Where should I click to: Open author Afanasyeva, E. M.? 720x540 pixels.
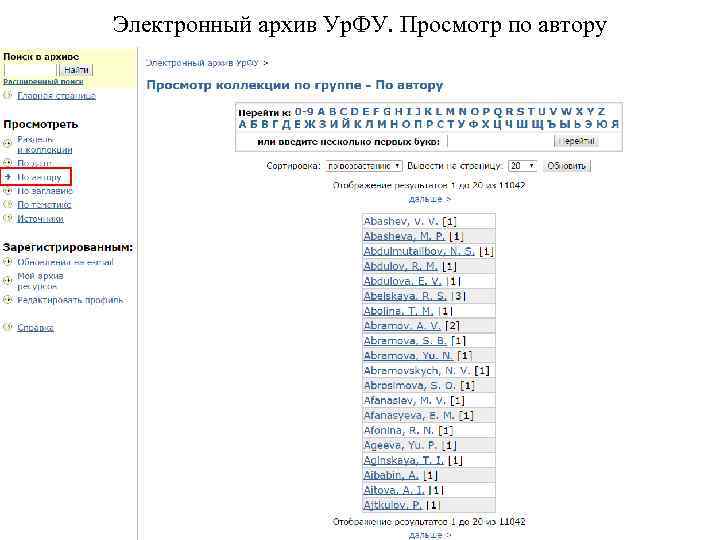coord(409,416)
